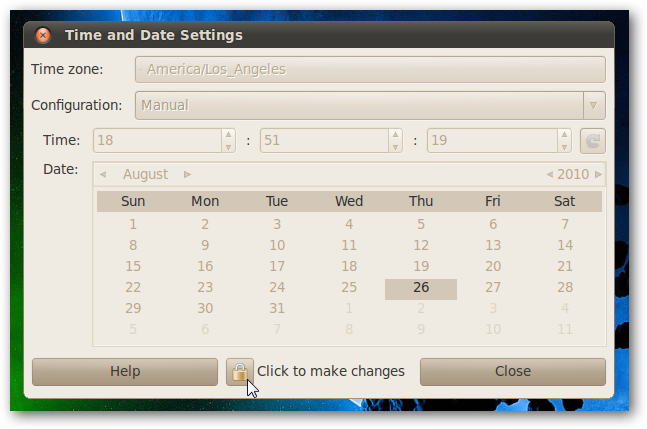The image size is (647, 429).
Task: Click the Thu column header
Action: click(421, 201)
